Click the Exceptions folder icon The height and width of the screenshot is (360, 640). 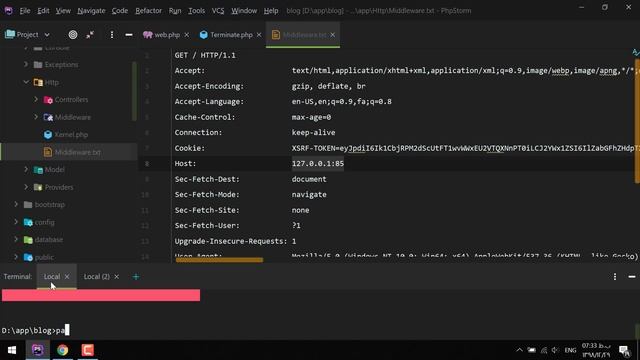[38, 64]
